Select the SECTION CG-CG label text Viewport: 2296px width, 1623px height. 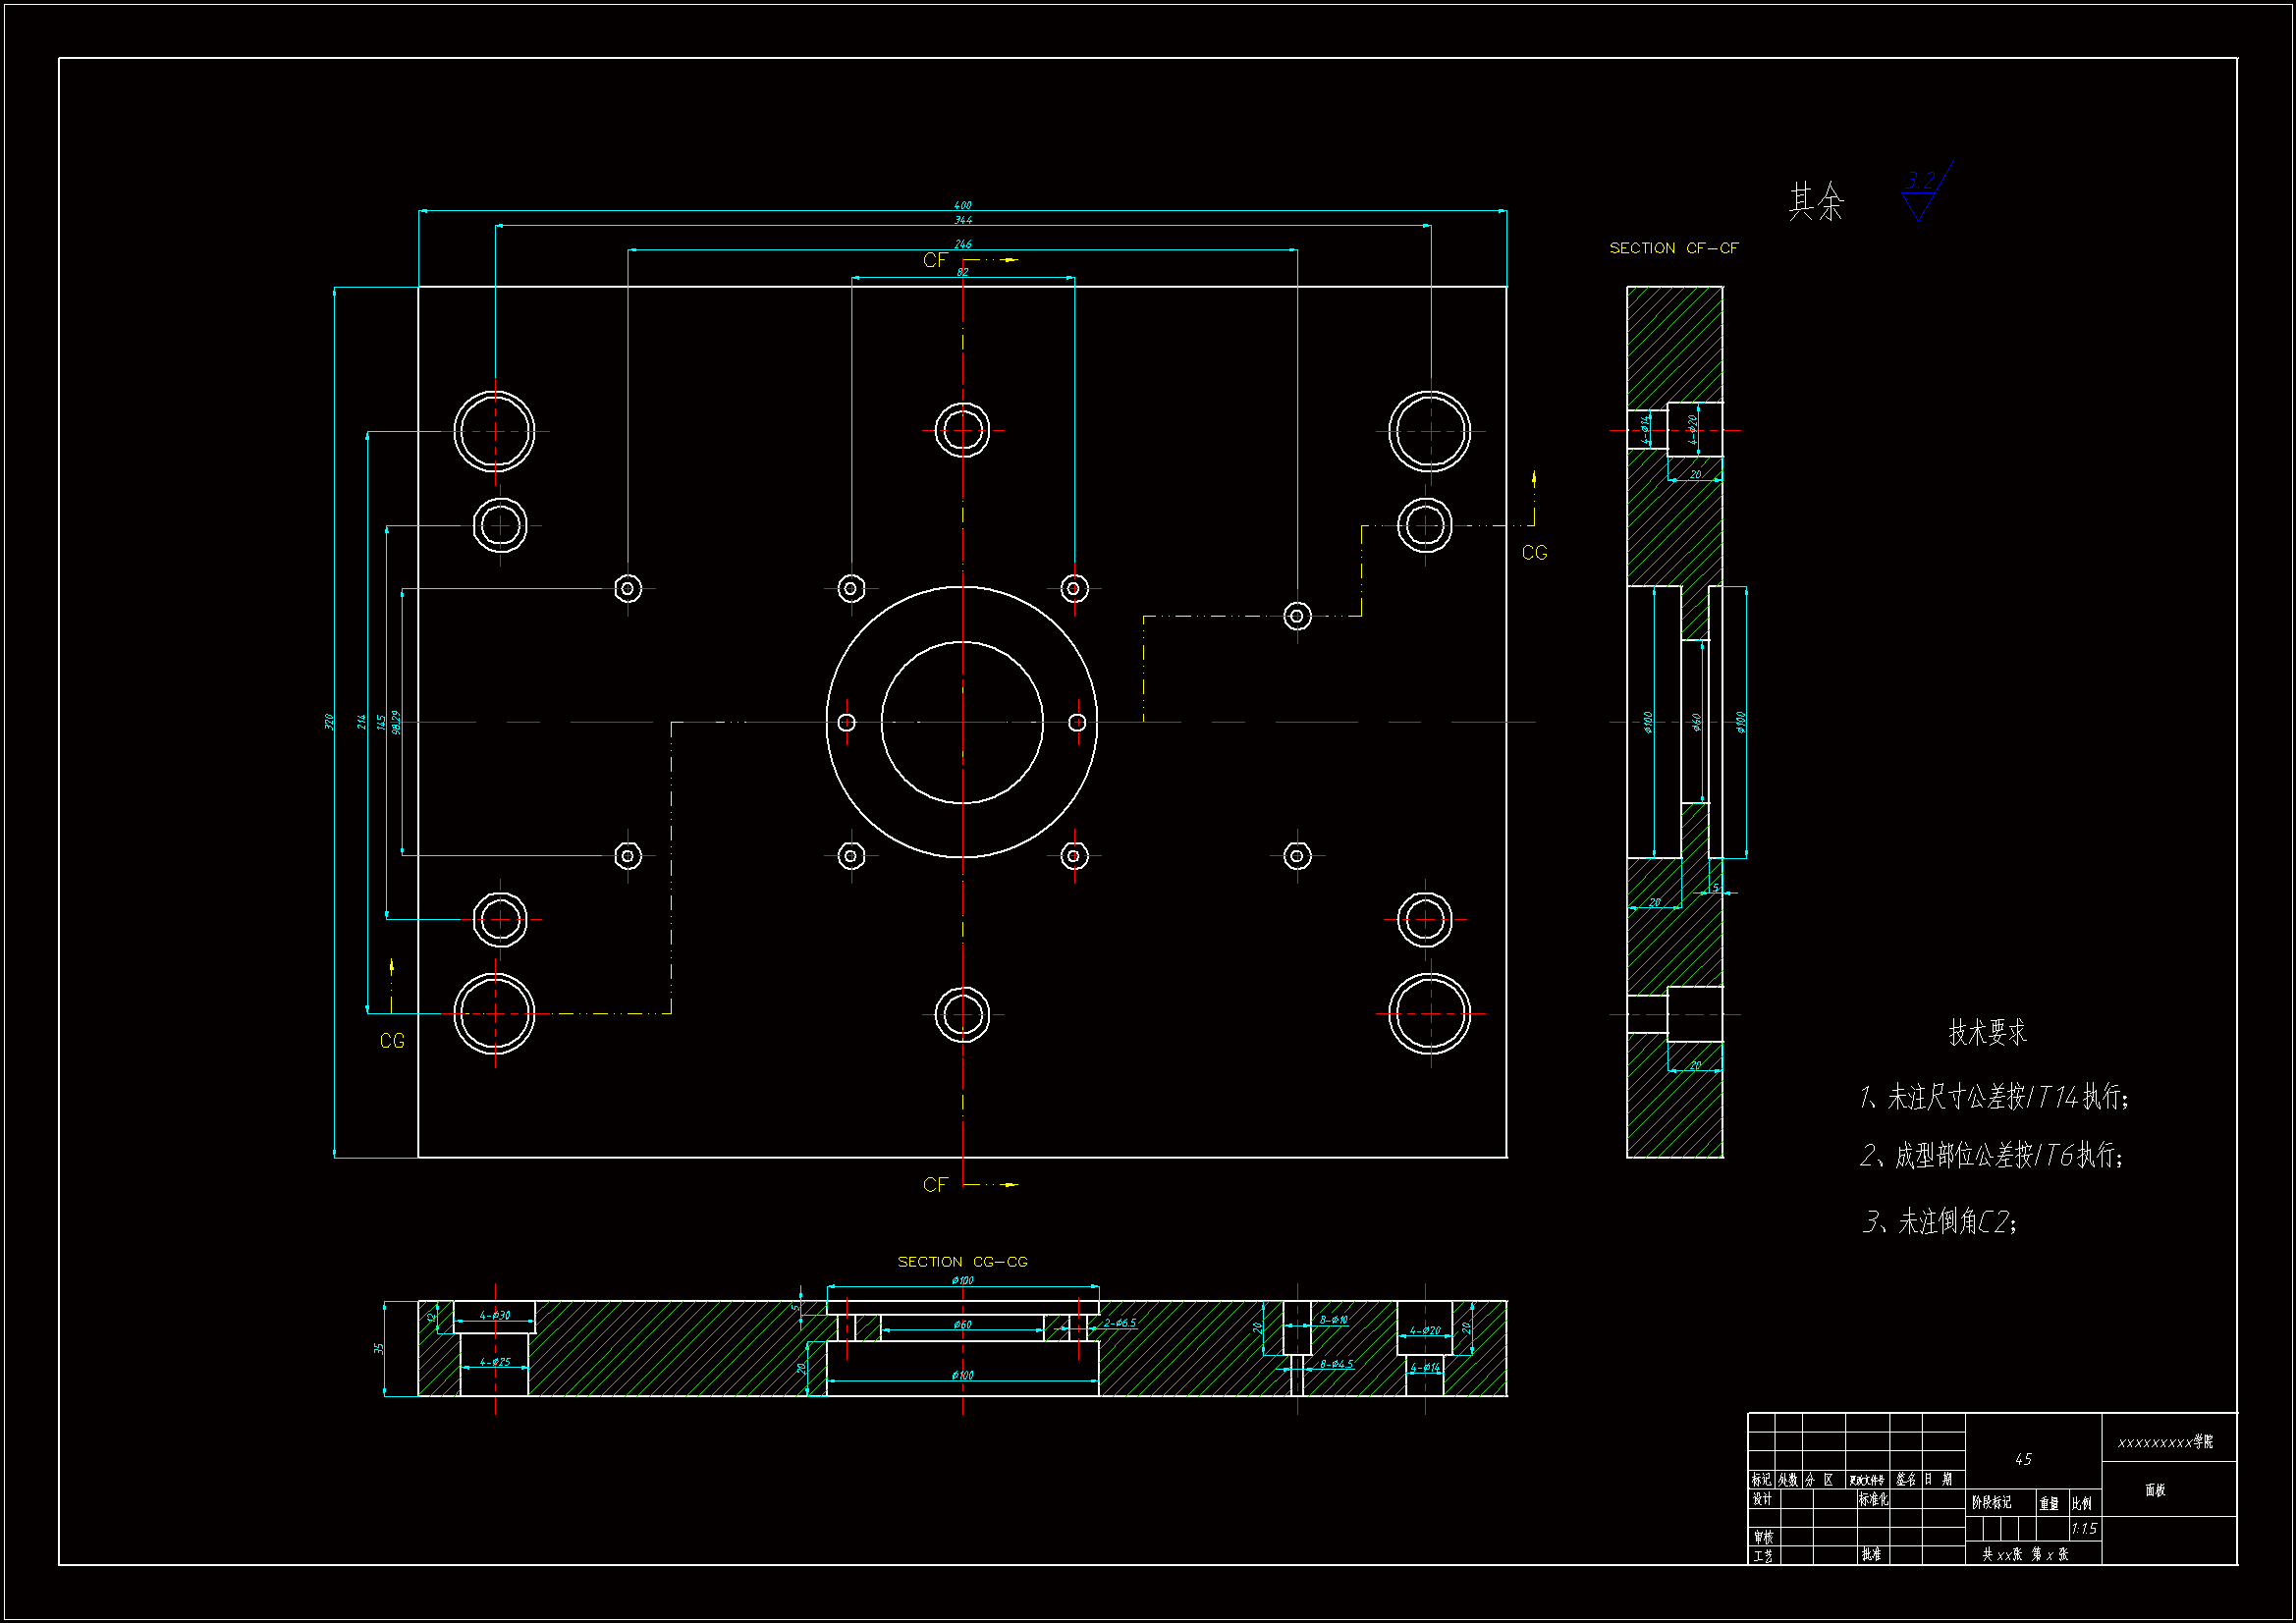(962, 1262)
